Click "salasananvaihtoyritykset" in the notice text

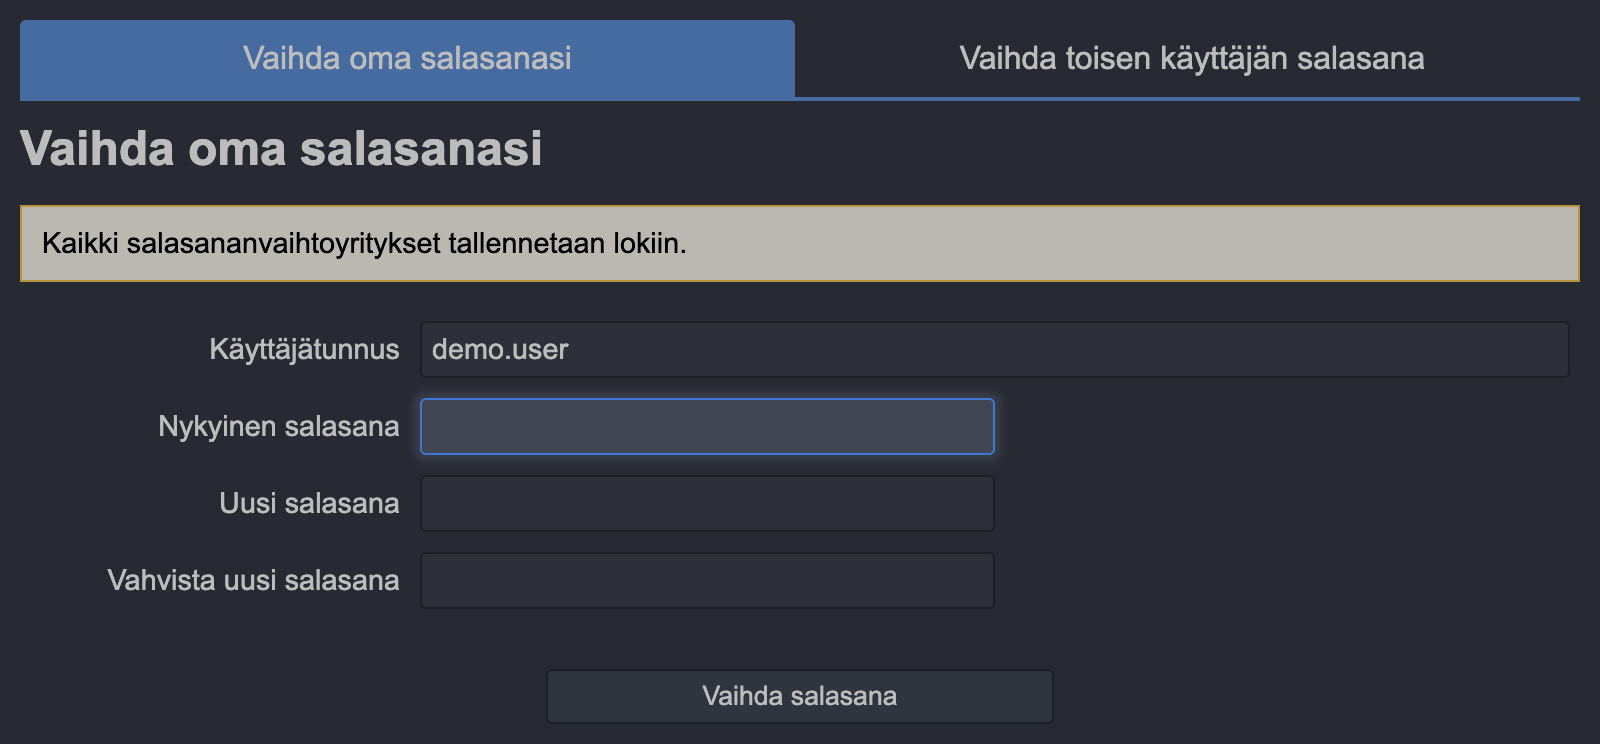pyautogui.click(x=283, y=244)
